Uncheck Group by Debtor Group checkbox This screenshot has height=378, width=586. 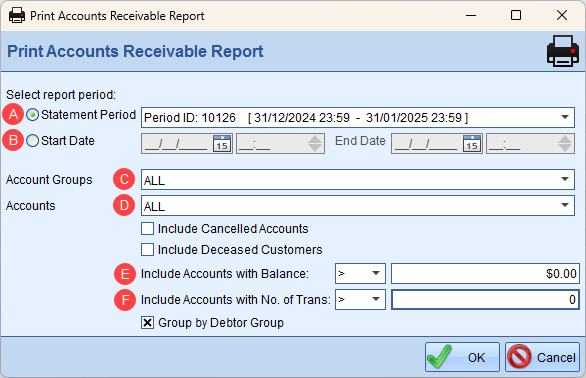147,322
